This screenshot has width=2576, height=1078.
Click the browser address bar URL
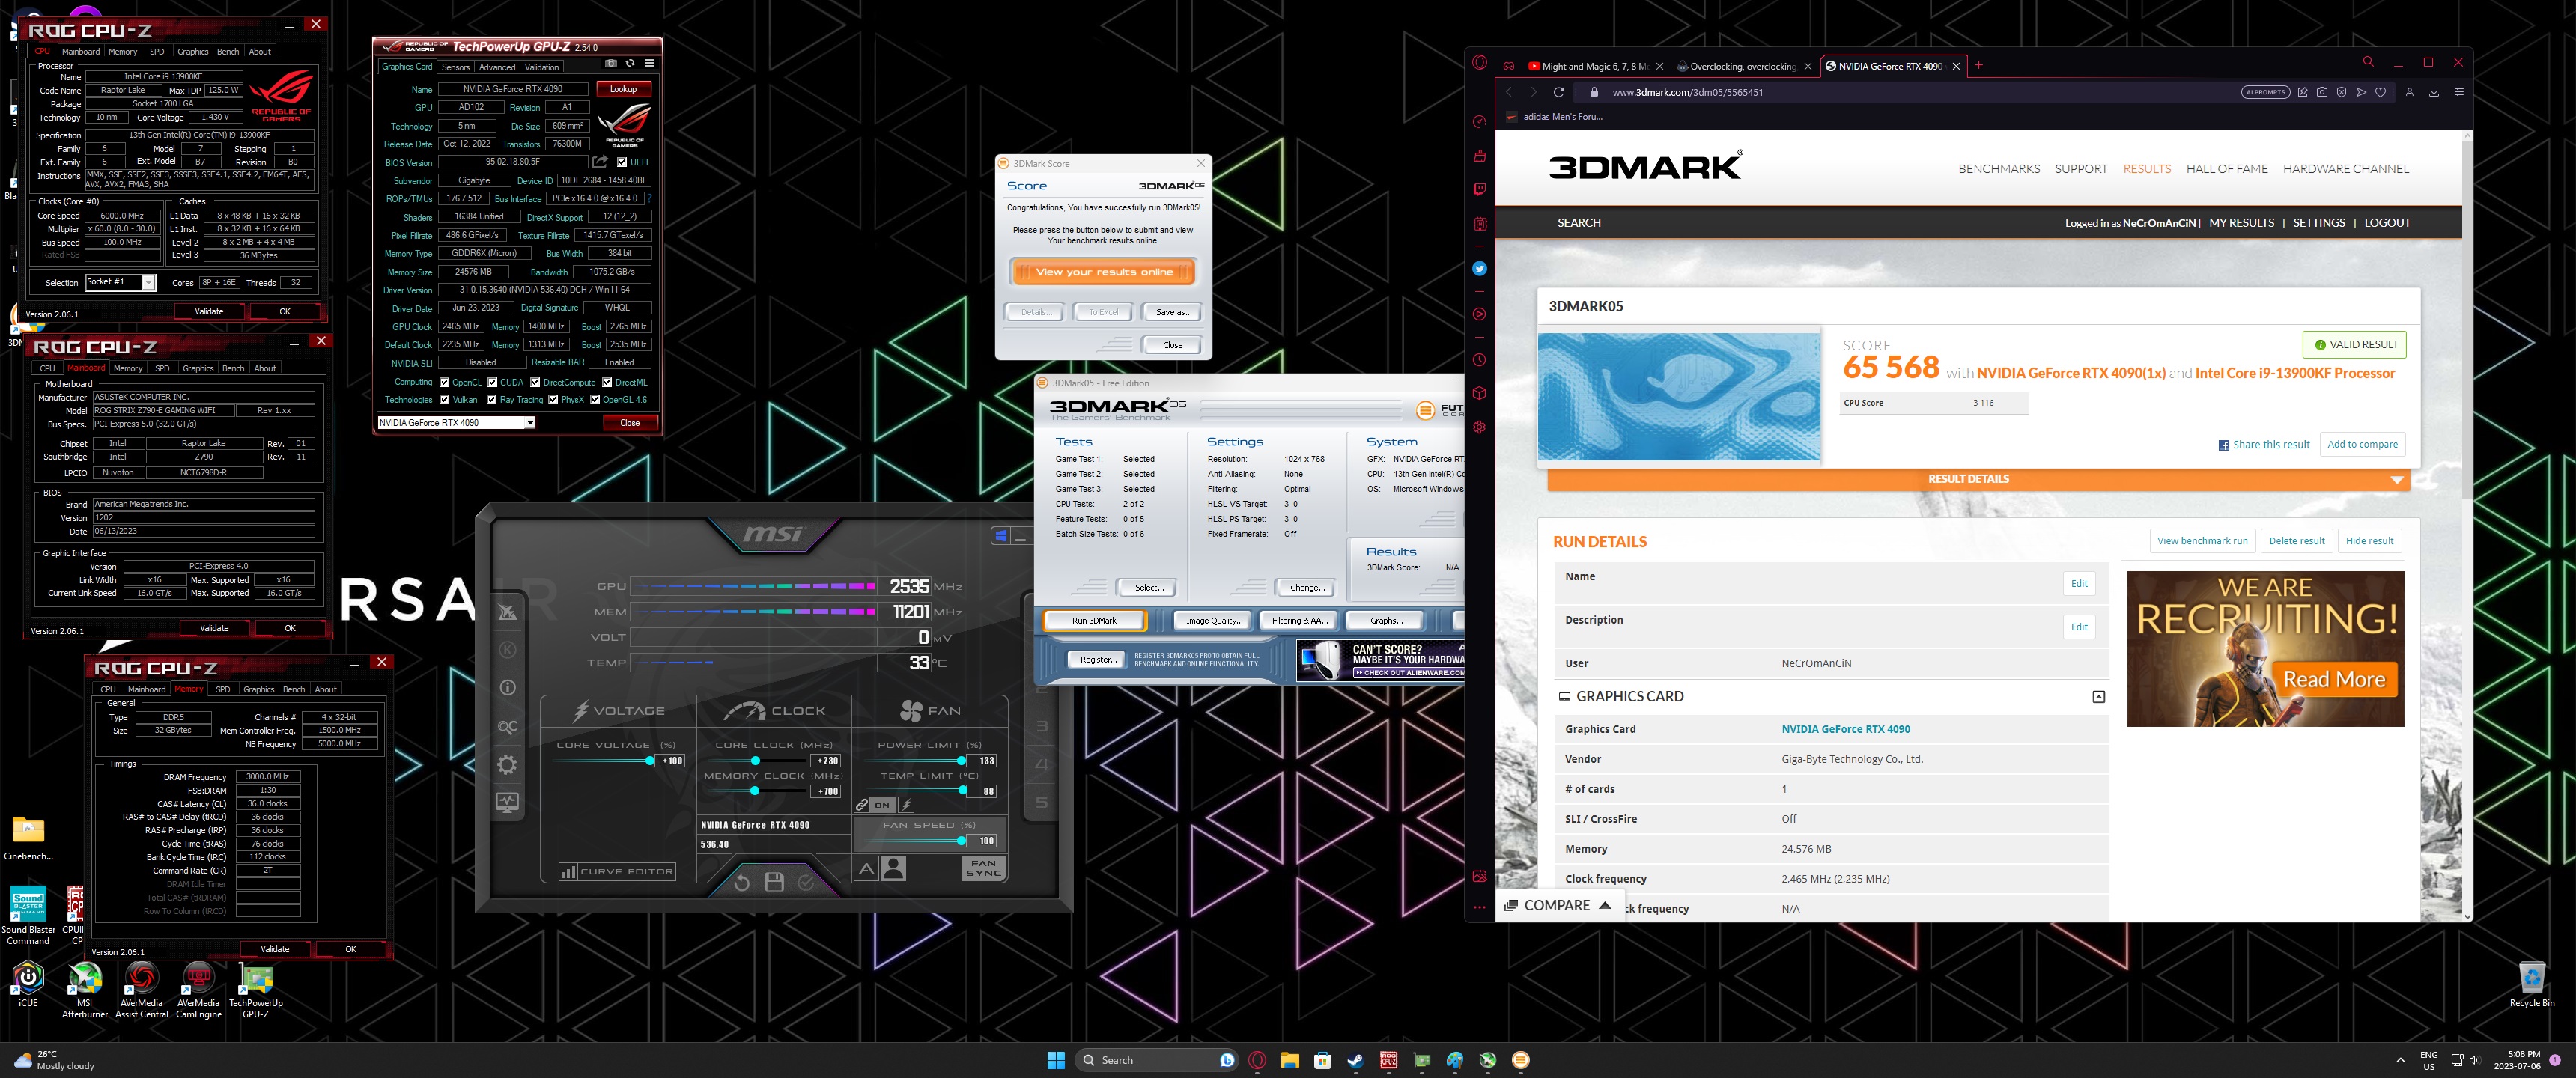click(x=1687, y=92)
